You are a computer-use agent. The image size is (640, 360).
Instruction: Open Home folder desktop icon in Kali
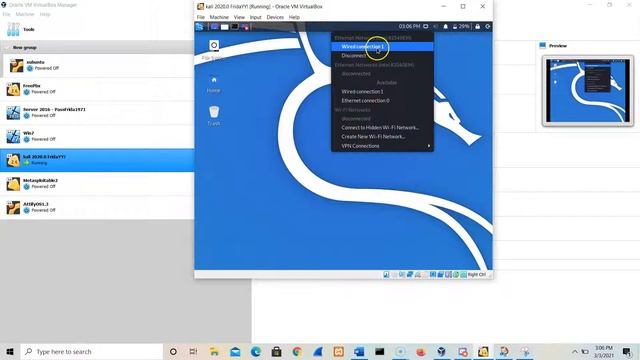coord(213,84)
